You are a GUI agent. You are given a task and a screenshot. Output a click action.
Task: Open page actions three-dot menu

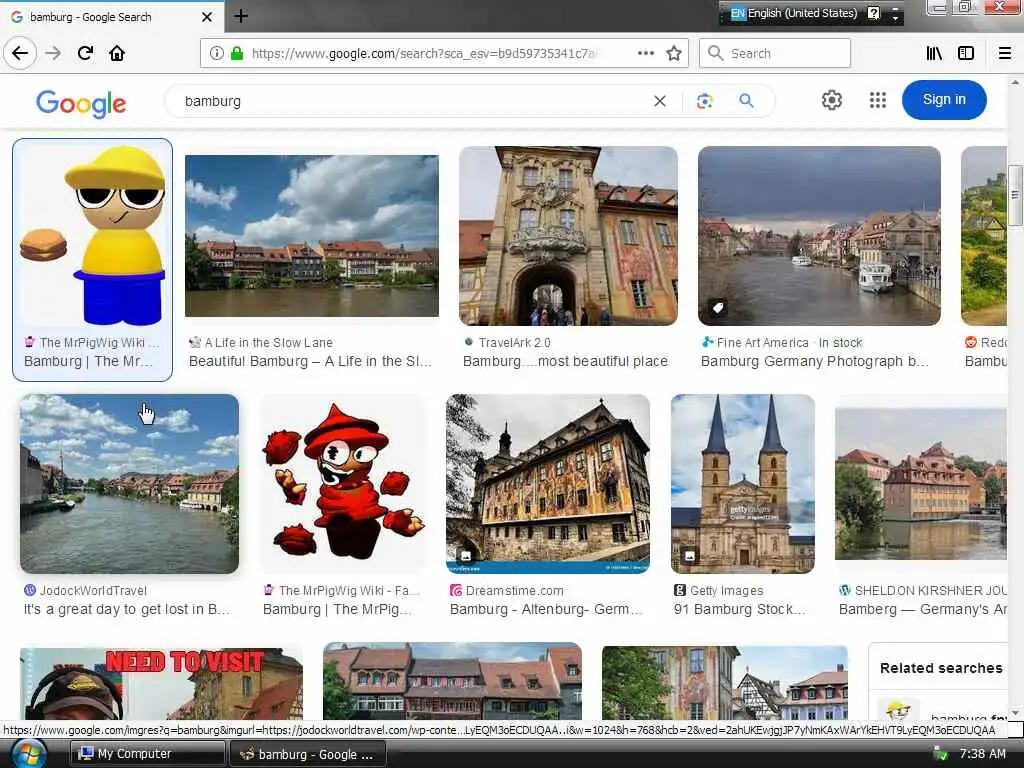pos(646,53)
